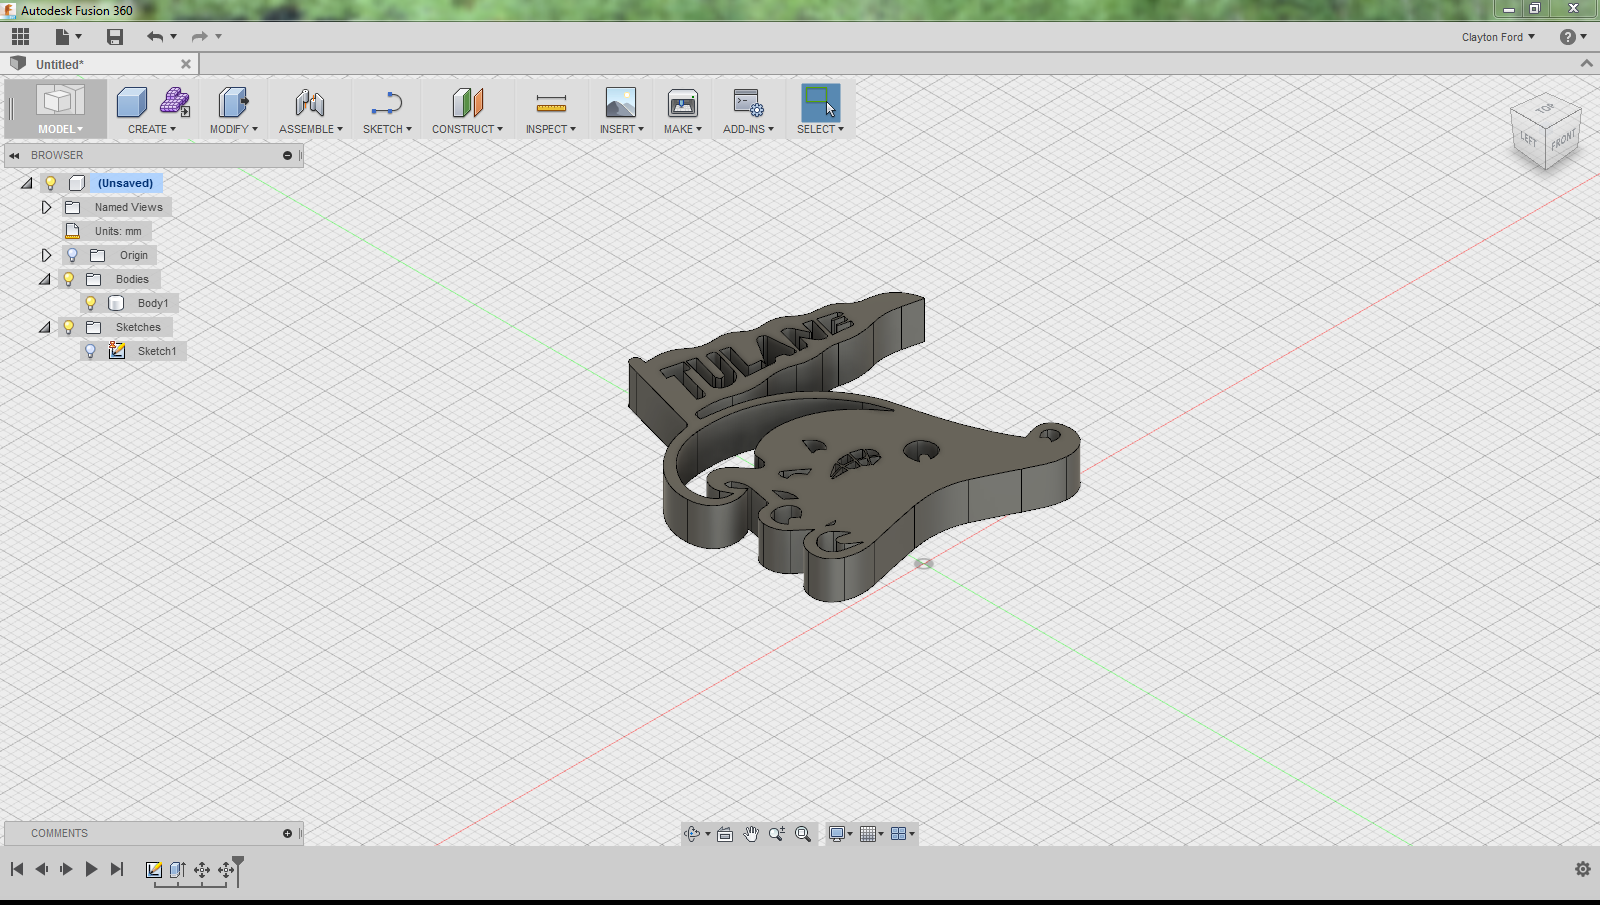Click the Create Form purple icon
This screenshot has height=905, width=1600.
[175, 102]
